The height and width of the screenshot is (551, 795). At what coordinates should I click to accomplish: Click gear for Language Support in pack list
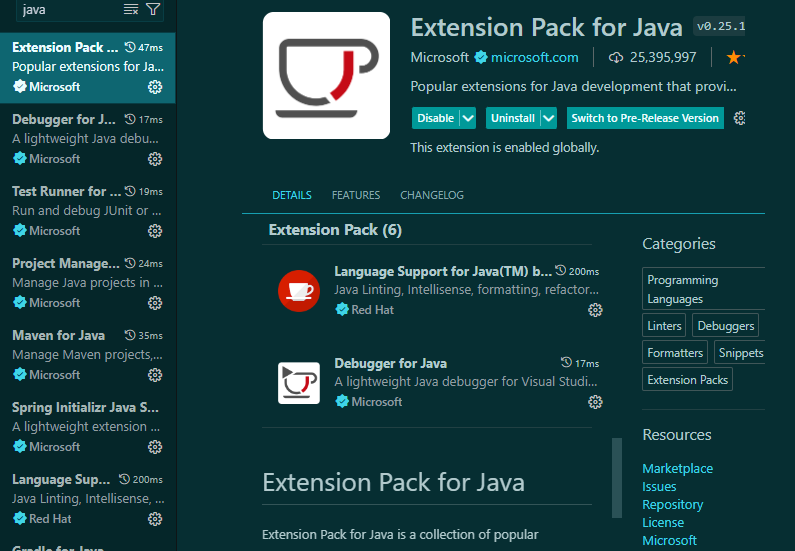tap(595, 310)
